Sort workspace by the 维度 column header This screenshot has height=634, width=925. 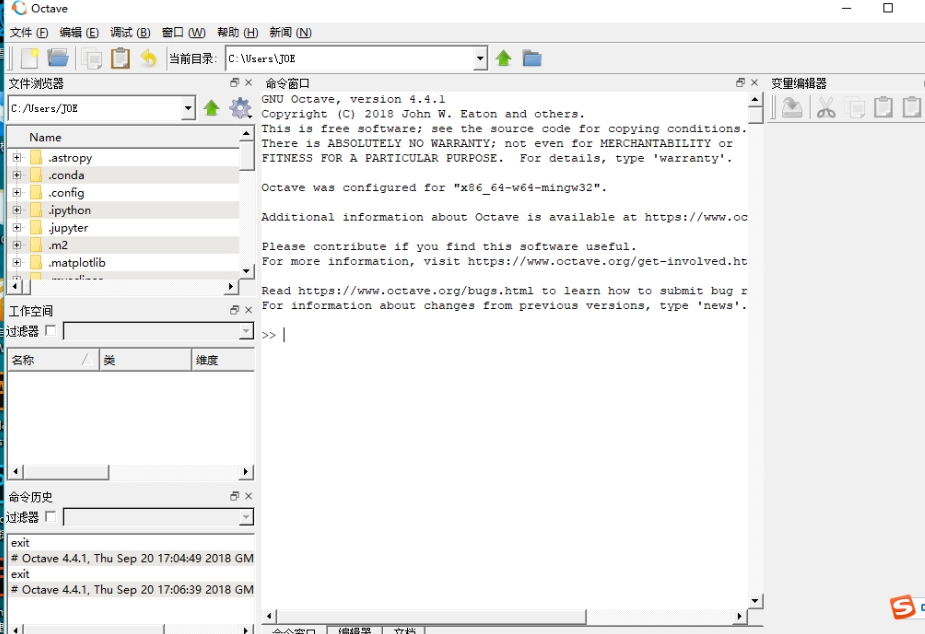(x=223, y=360)
